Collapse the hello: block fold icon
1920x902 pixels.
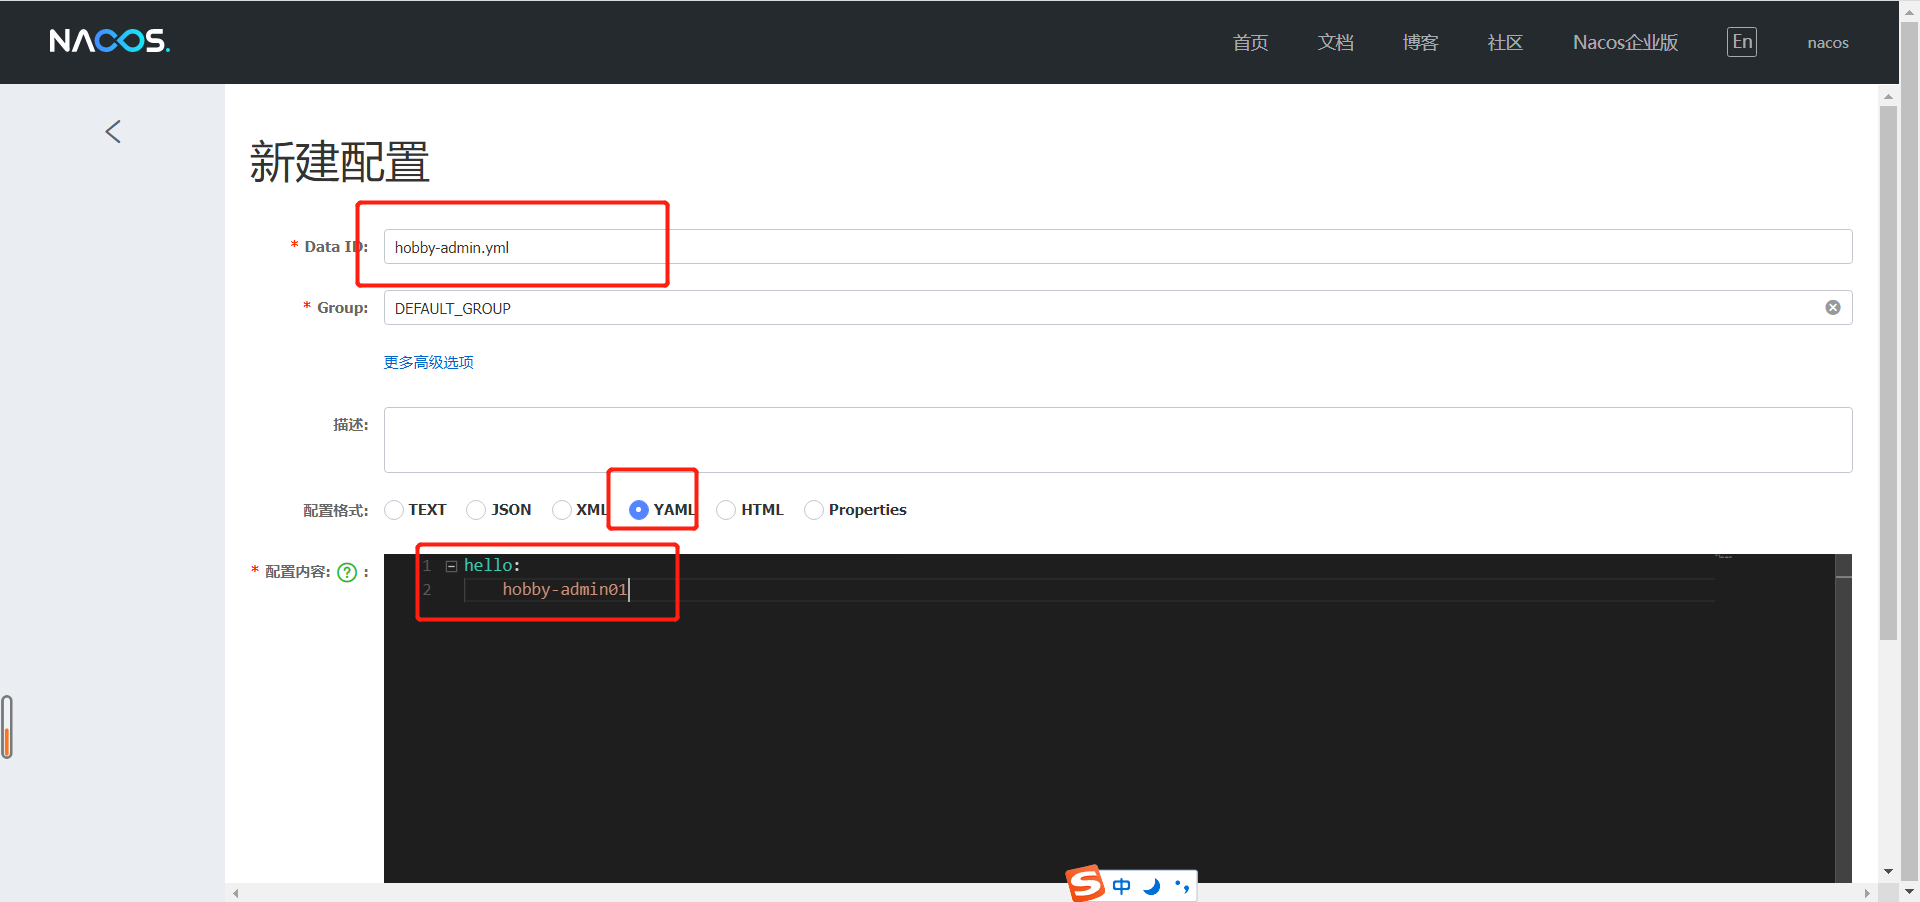[x=451, y=566]
